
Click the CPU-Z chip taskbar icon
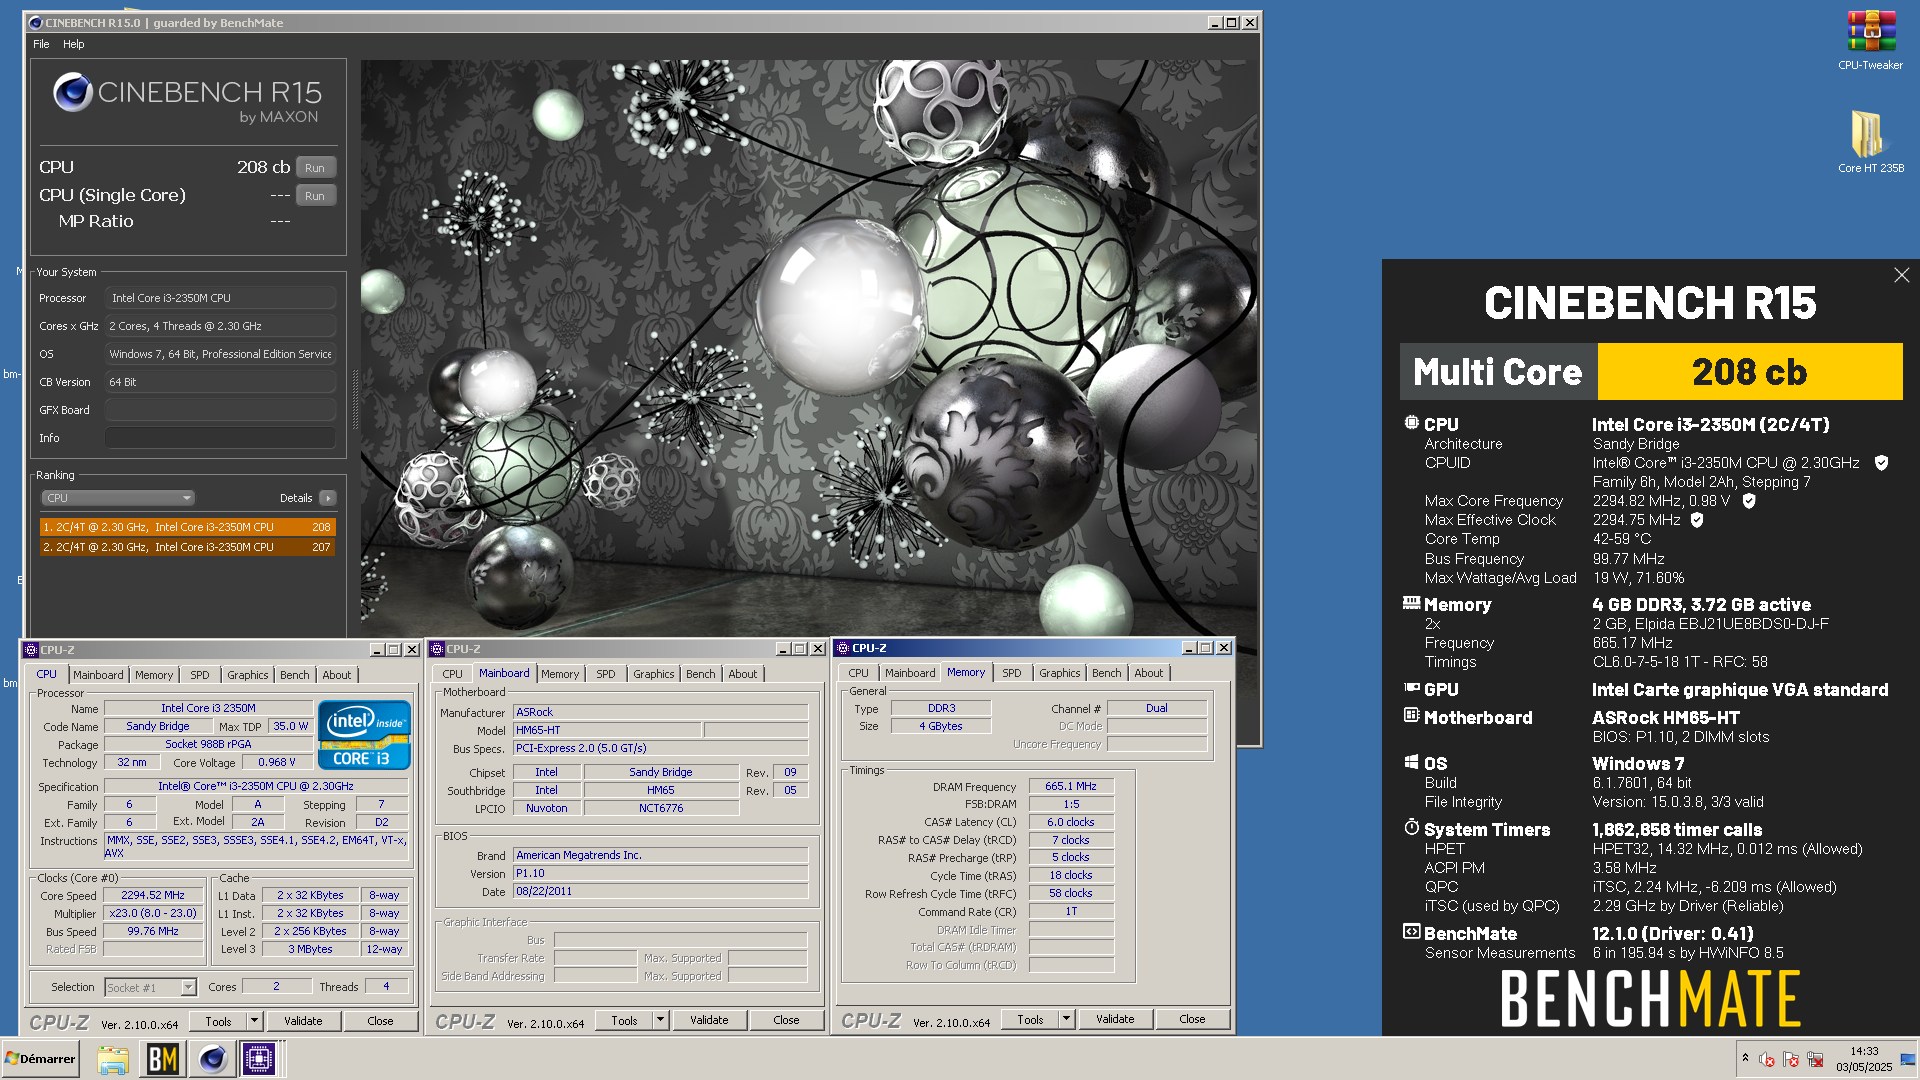point(259,1059)
